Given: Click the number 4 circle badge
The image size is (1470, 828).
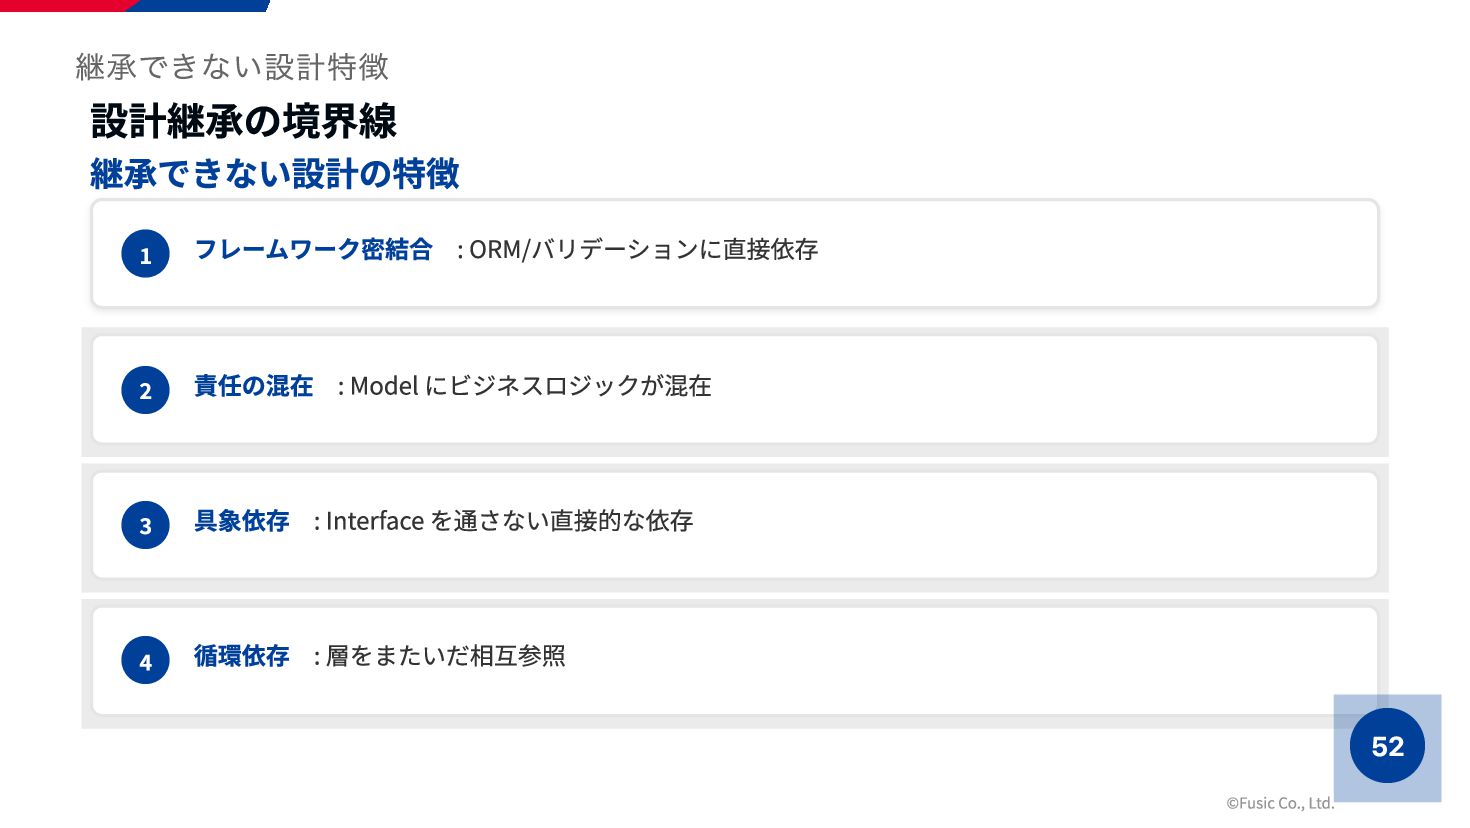Looking at the screenshot, I should tap(145, 660).
